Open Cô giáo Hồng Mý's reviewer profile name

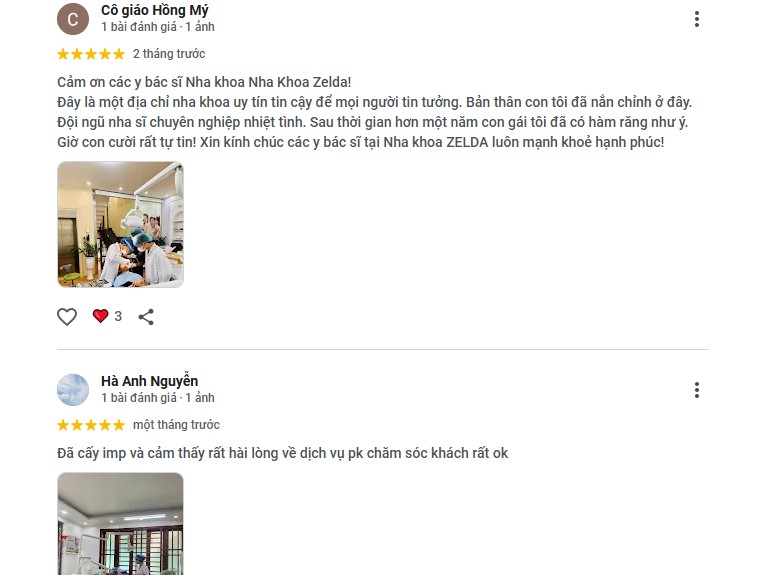[x=155, y=10]
